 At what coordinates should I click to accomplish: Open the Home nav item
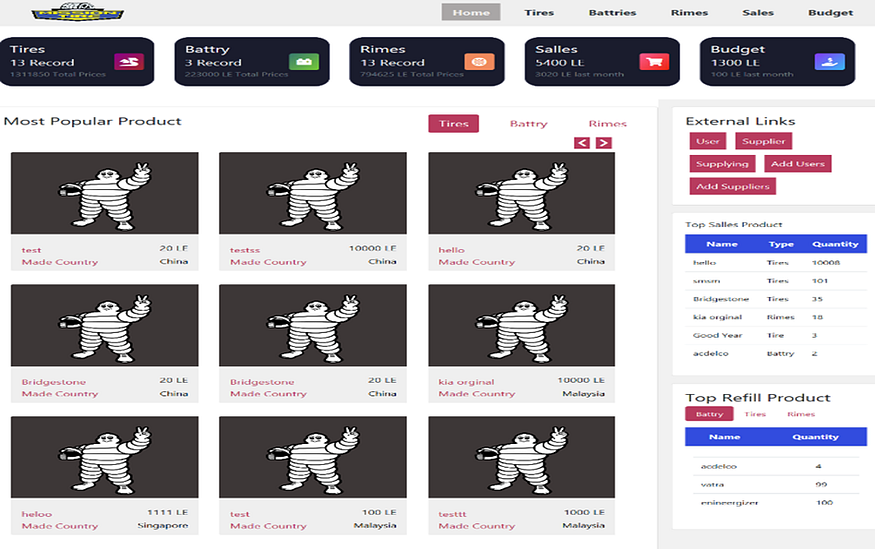[x=471, y=12]
